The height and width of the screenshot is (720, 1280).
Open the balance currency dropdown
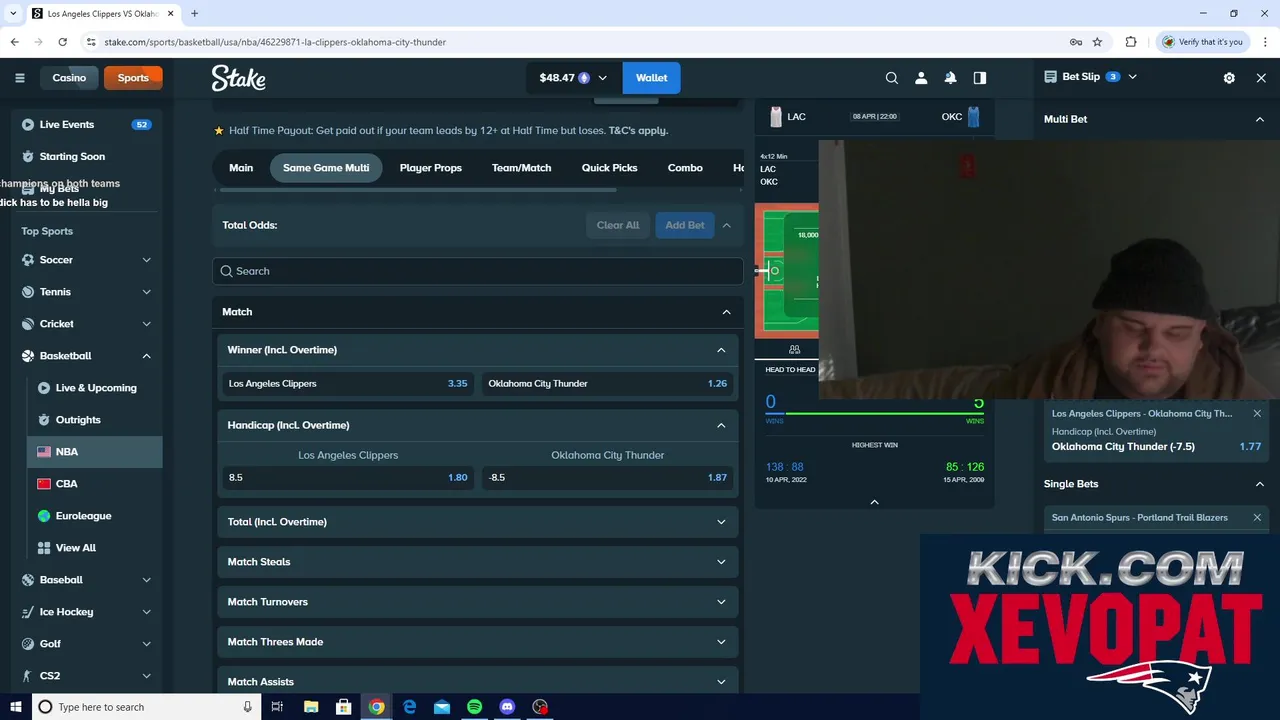(x=573, y=78)
